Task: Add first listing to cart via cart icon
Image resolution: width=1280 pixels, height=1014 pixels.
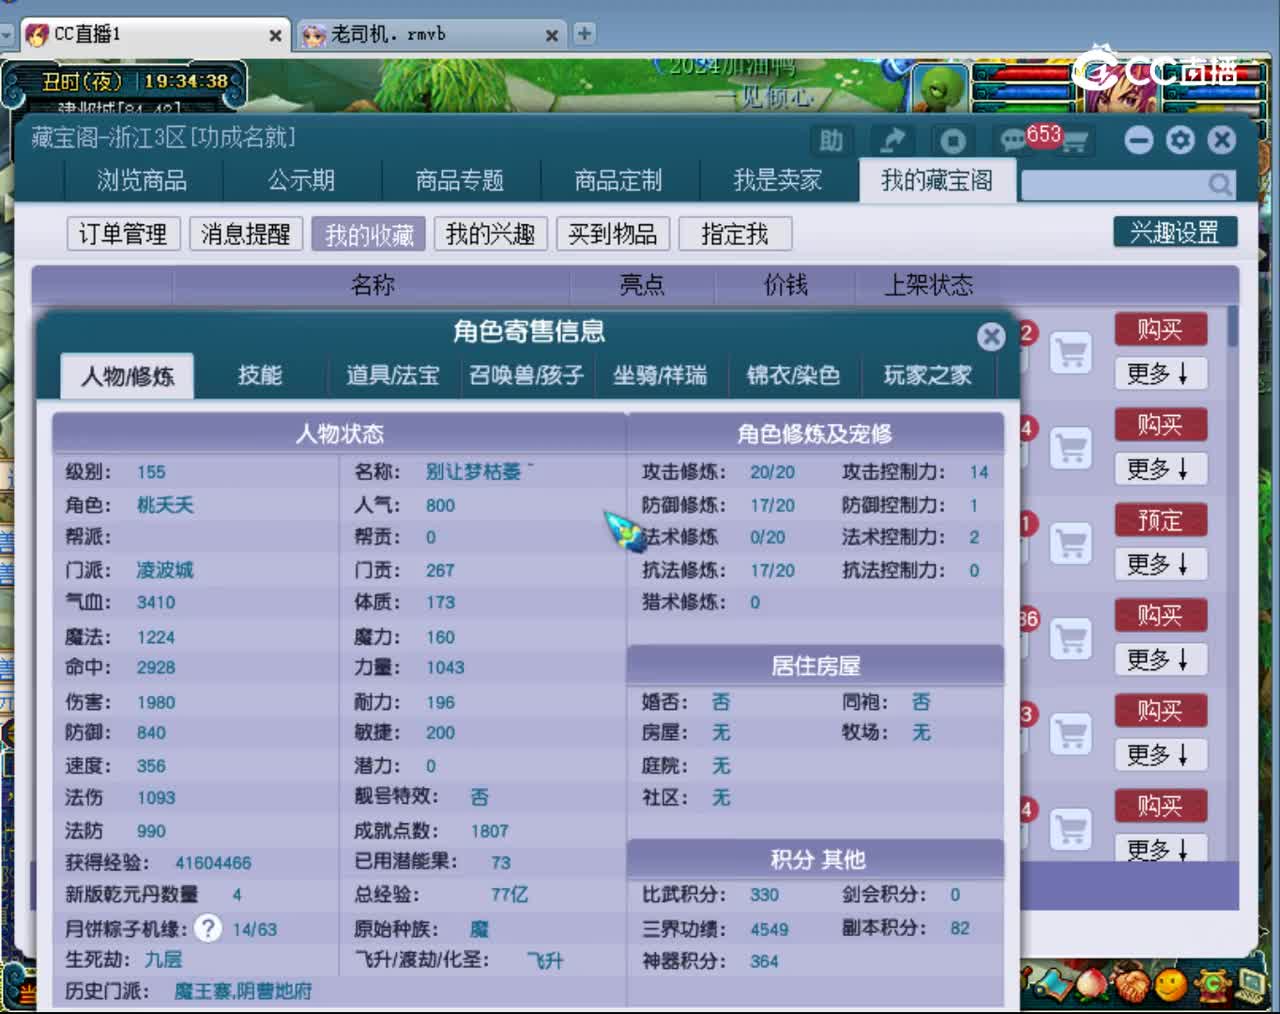Action: point(1071,353)
